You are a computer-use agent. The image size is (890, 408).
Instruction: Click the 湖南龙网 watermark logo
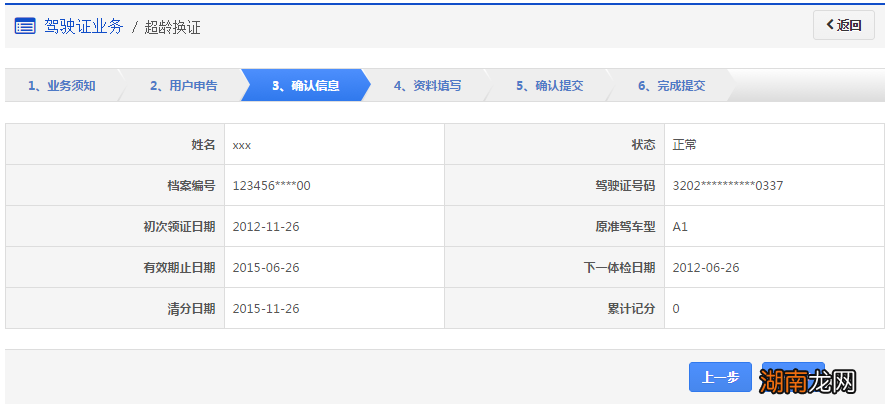tap(808, 382)
